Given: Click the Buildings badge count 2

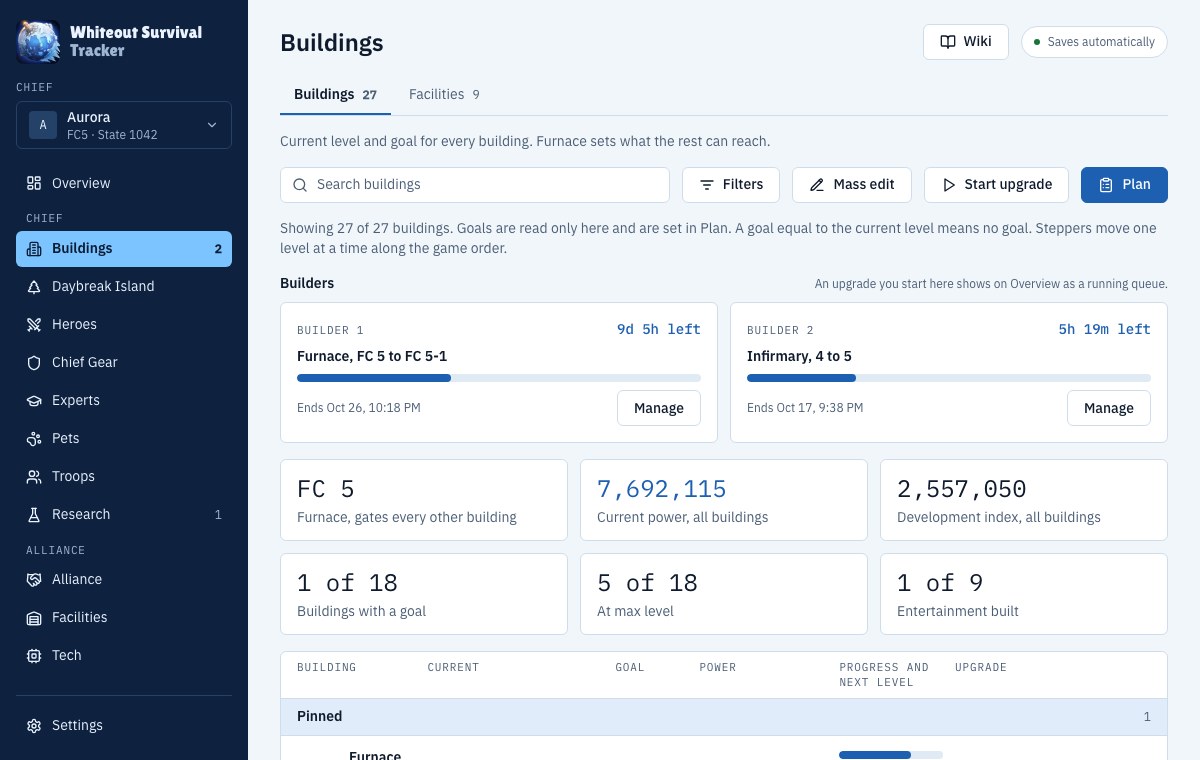Looking at the screenshot, I should click(218, 249).
